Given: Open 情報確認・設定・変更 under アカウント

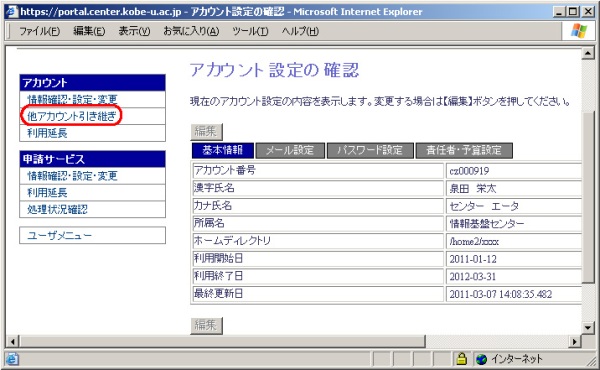Looking at the screenshot, I should (72, 99).
